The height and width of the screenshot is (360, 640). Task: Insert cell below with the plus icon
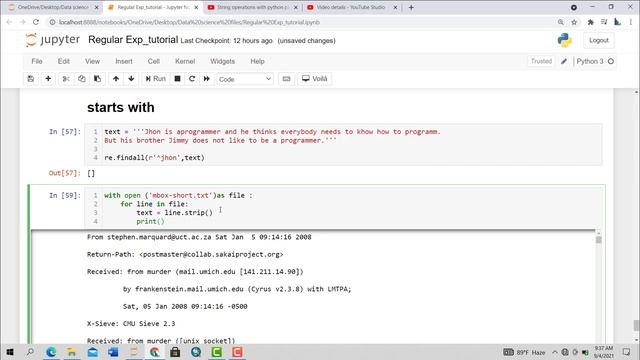coord(48,79)
